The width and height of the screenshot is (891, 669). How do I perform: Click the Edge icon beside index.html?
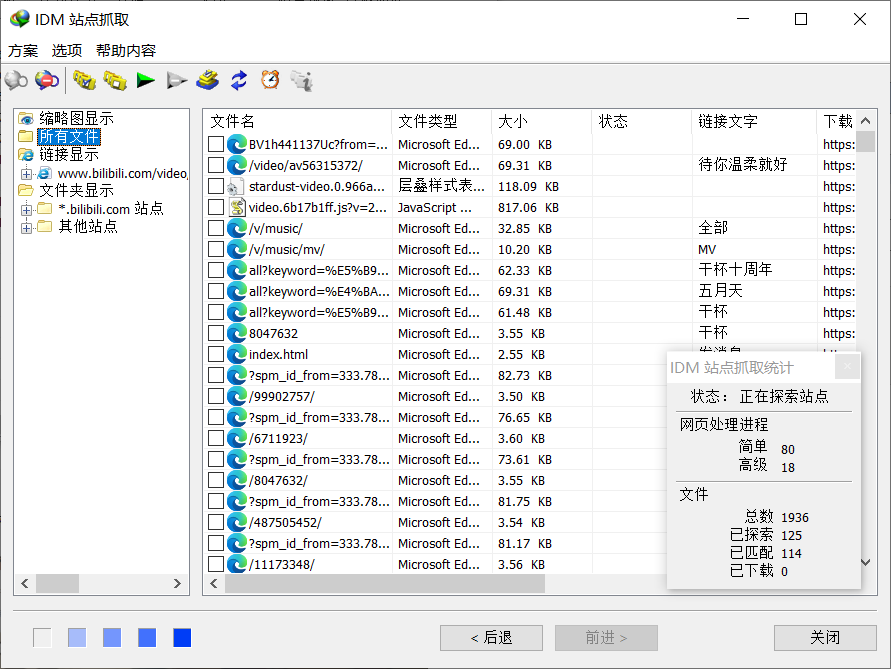(x=236, y=355)
